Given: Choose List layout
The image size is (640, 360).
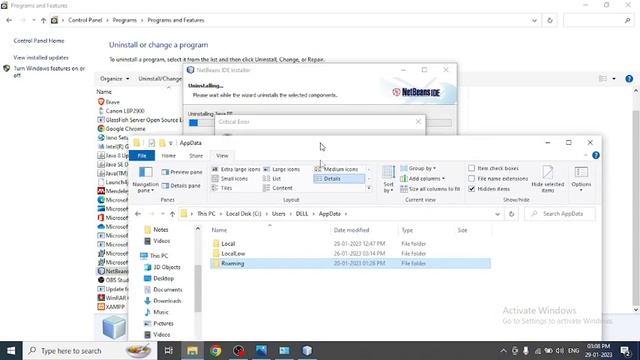Looking at the screenshot, I should click(272, 179).
